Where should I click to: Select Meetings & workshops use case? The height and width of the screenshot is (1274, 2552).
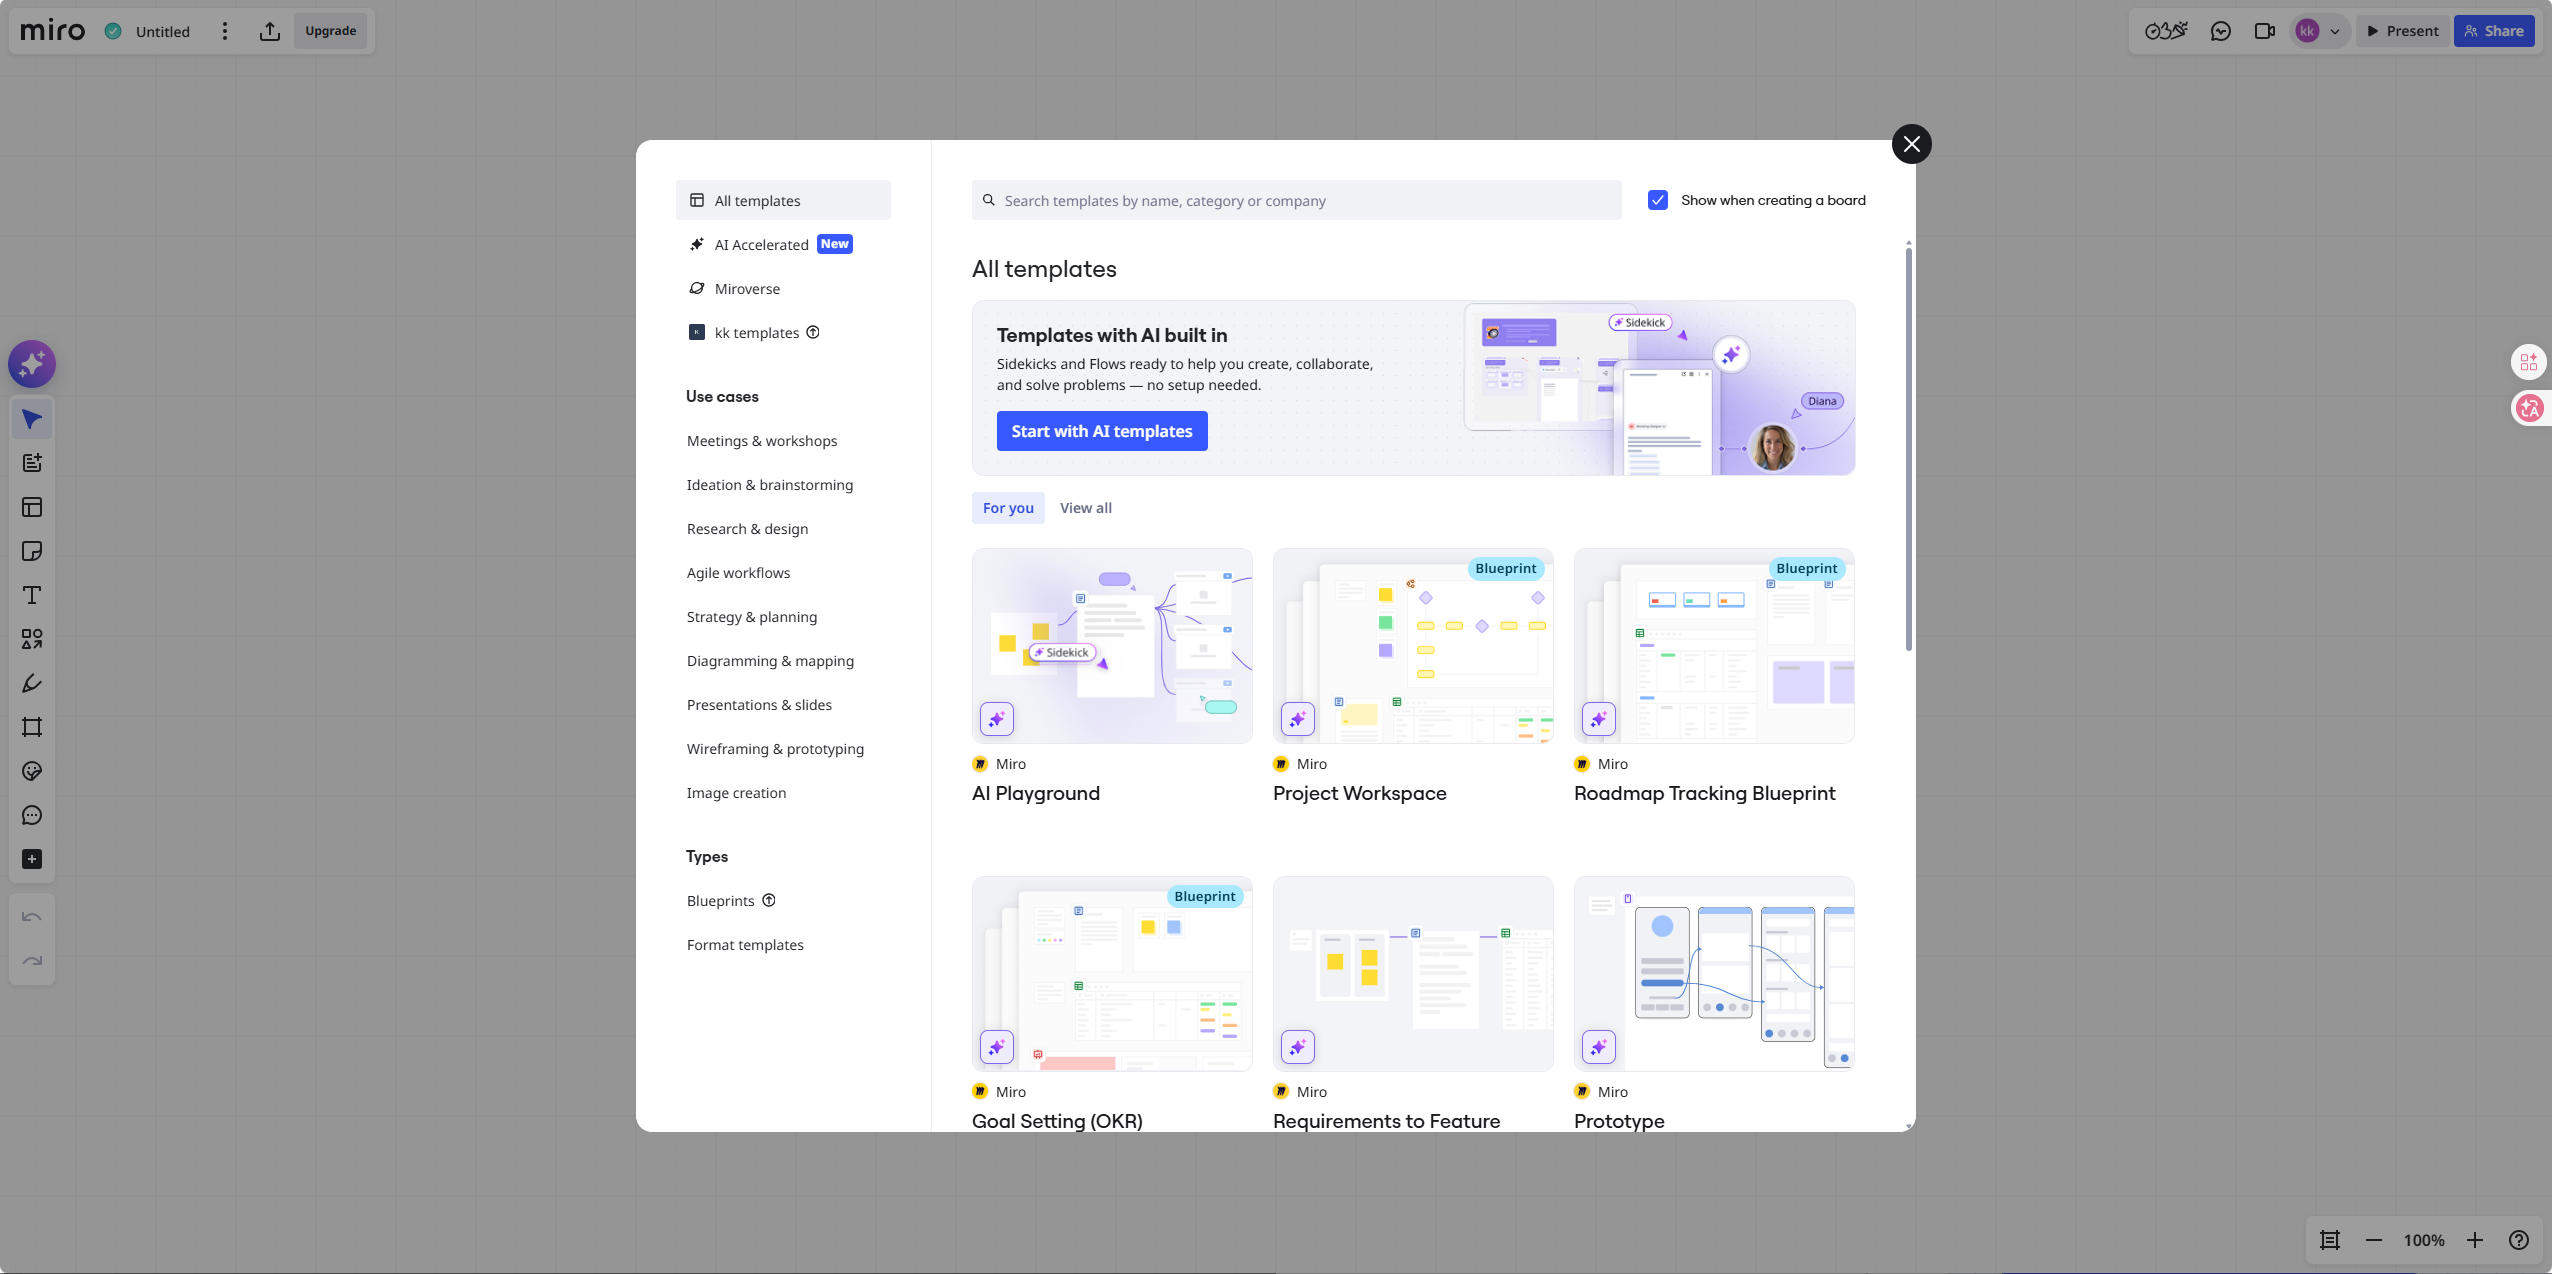pyautogui.click(x=762, y=441)
